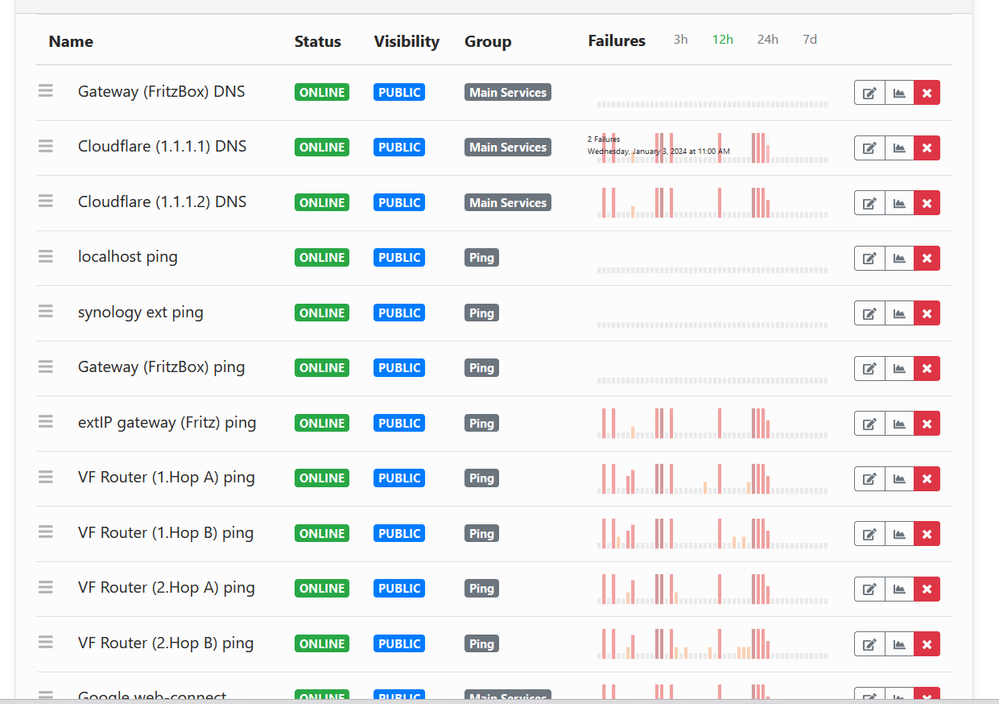This screenshot has height=704, width=999.
Task: Click Main Services group badge for Cloudflare (1.1.1.2) DNS
Action: (x=508, y=203)
